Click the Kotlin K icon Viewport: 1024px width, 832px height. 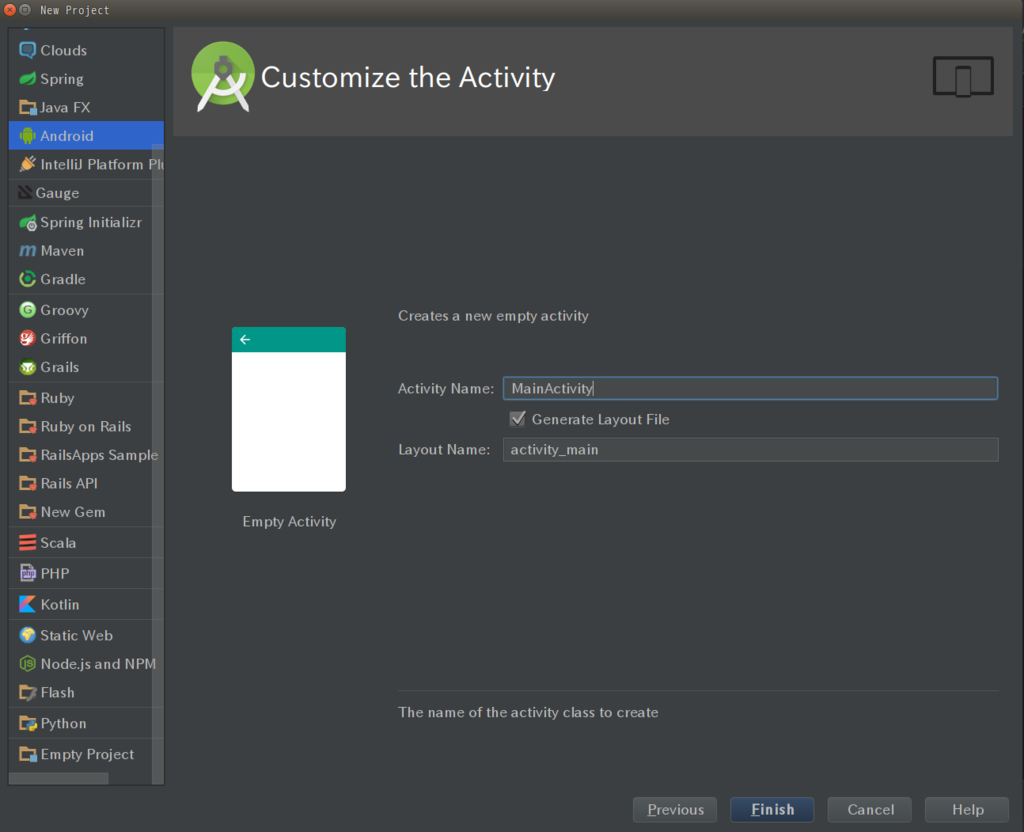[x=27, y=604]
